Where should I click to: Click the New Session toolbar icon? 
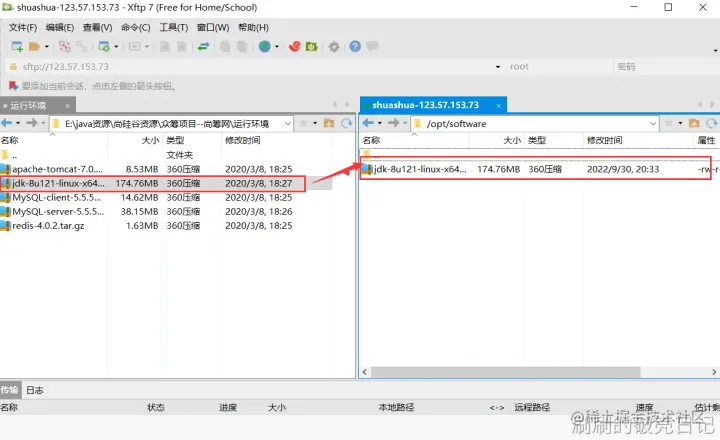(17, 46)
